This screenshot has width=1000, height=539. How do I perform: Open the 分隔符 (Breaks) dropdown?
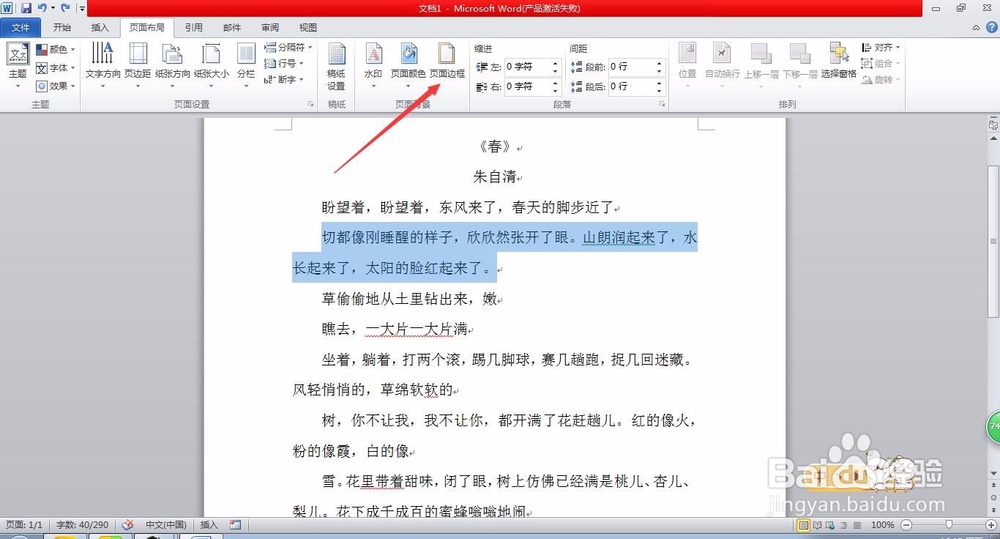click(x=288, y=47)
